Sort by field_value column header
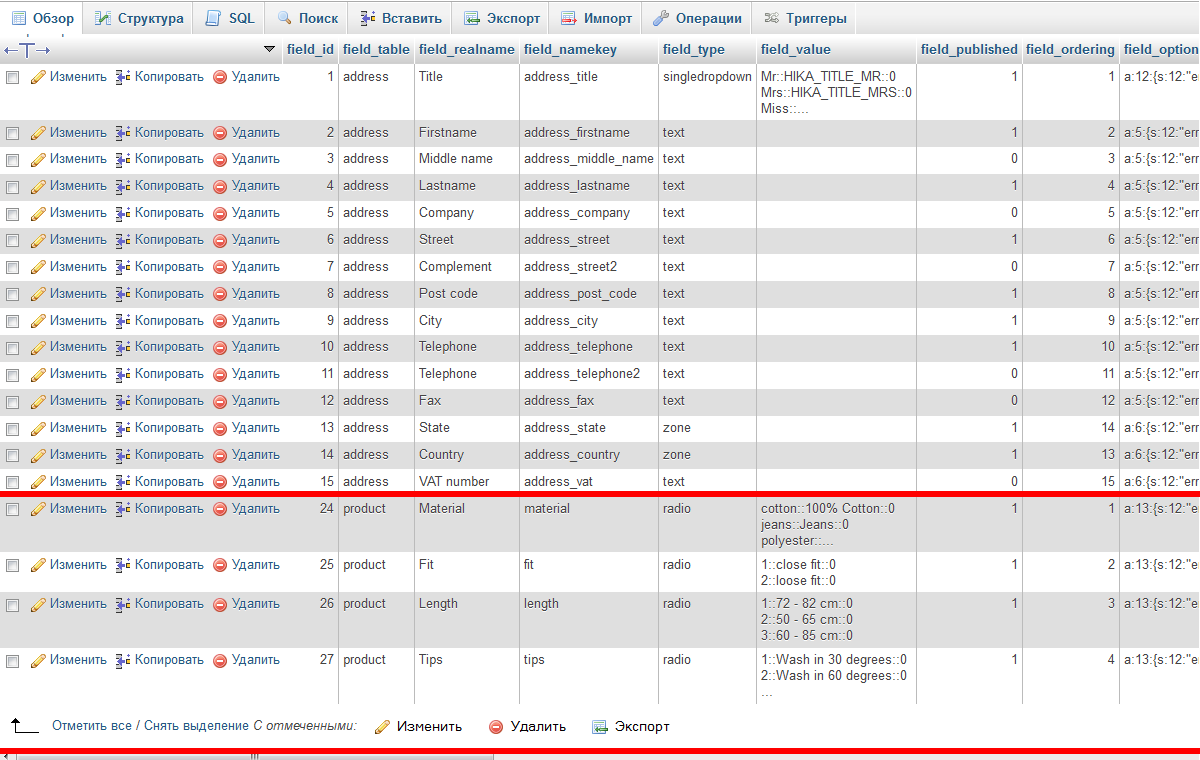 click(796, 49)
